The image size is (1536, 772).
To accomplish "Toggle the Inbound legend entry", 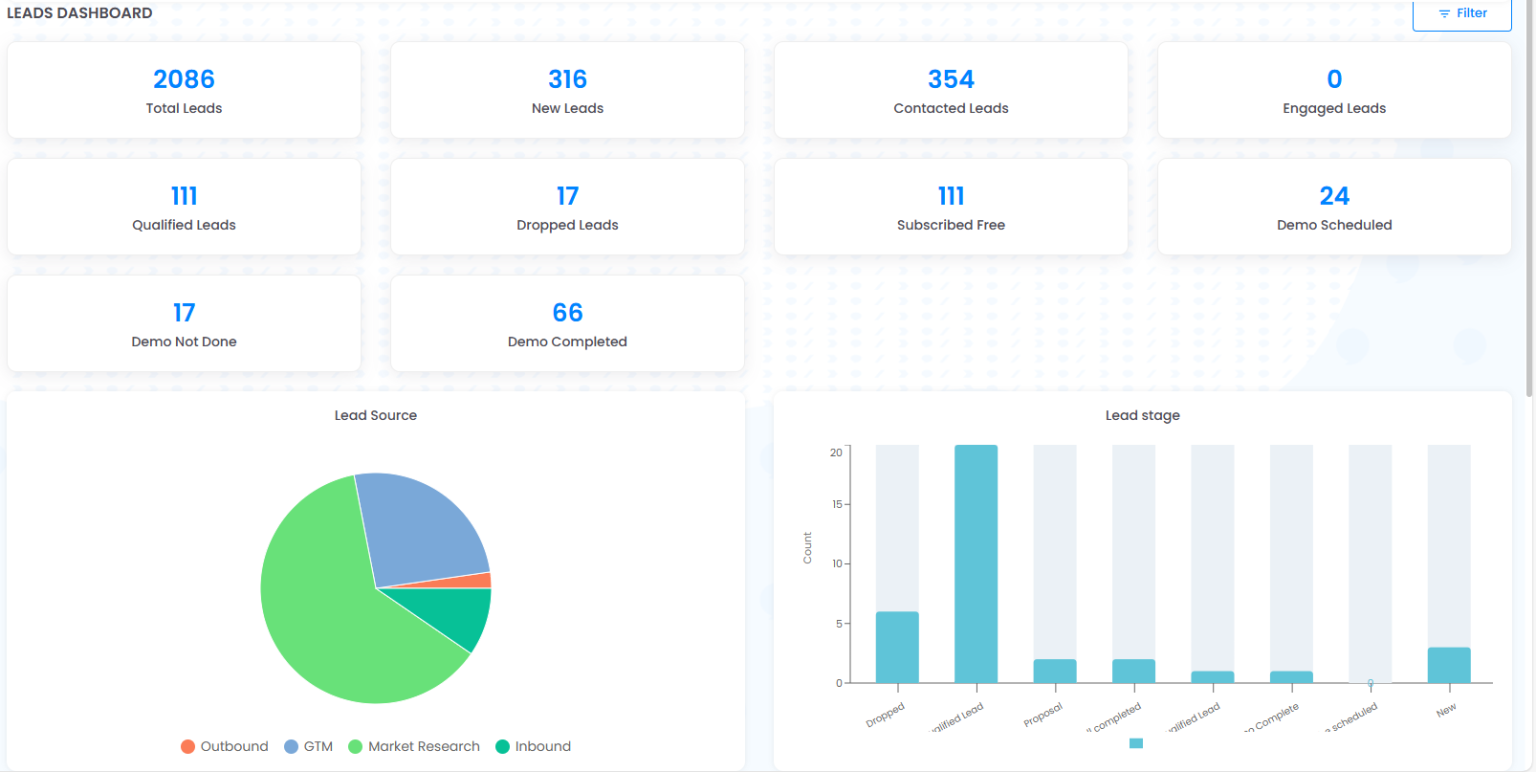I will click(x=531, y=746).
